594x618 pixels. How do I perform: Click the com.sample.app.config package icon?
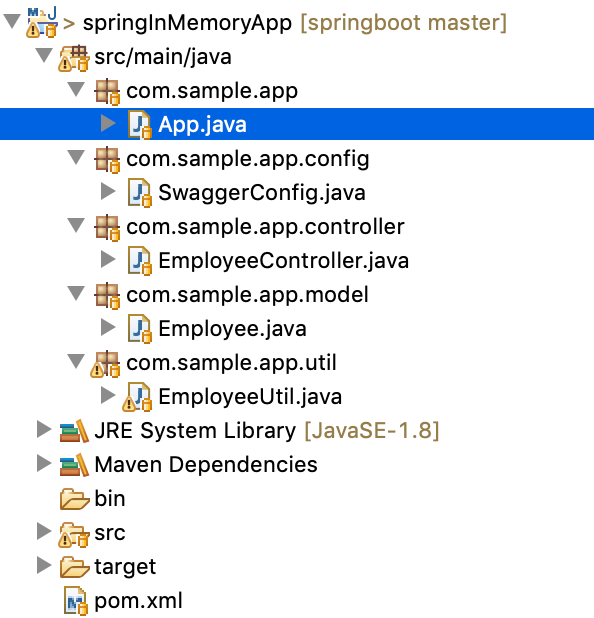tap(107, 160)
